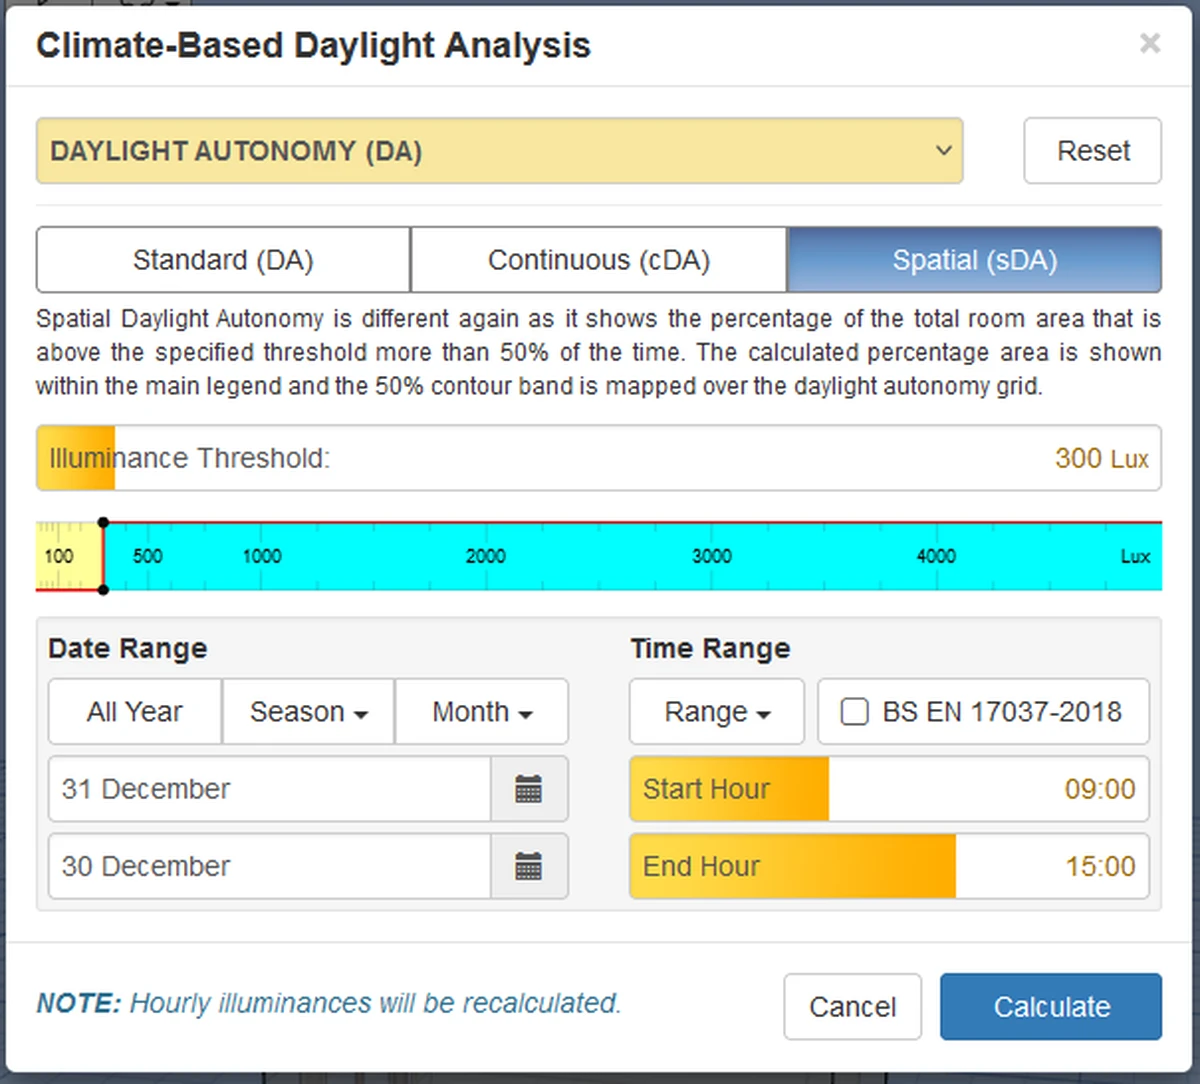
Task: Close the Climate-Based Daylight Analysis dialog
Action: point(1149,43)
